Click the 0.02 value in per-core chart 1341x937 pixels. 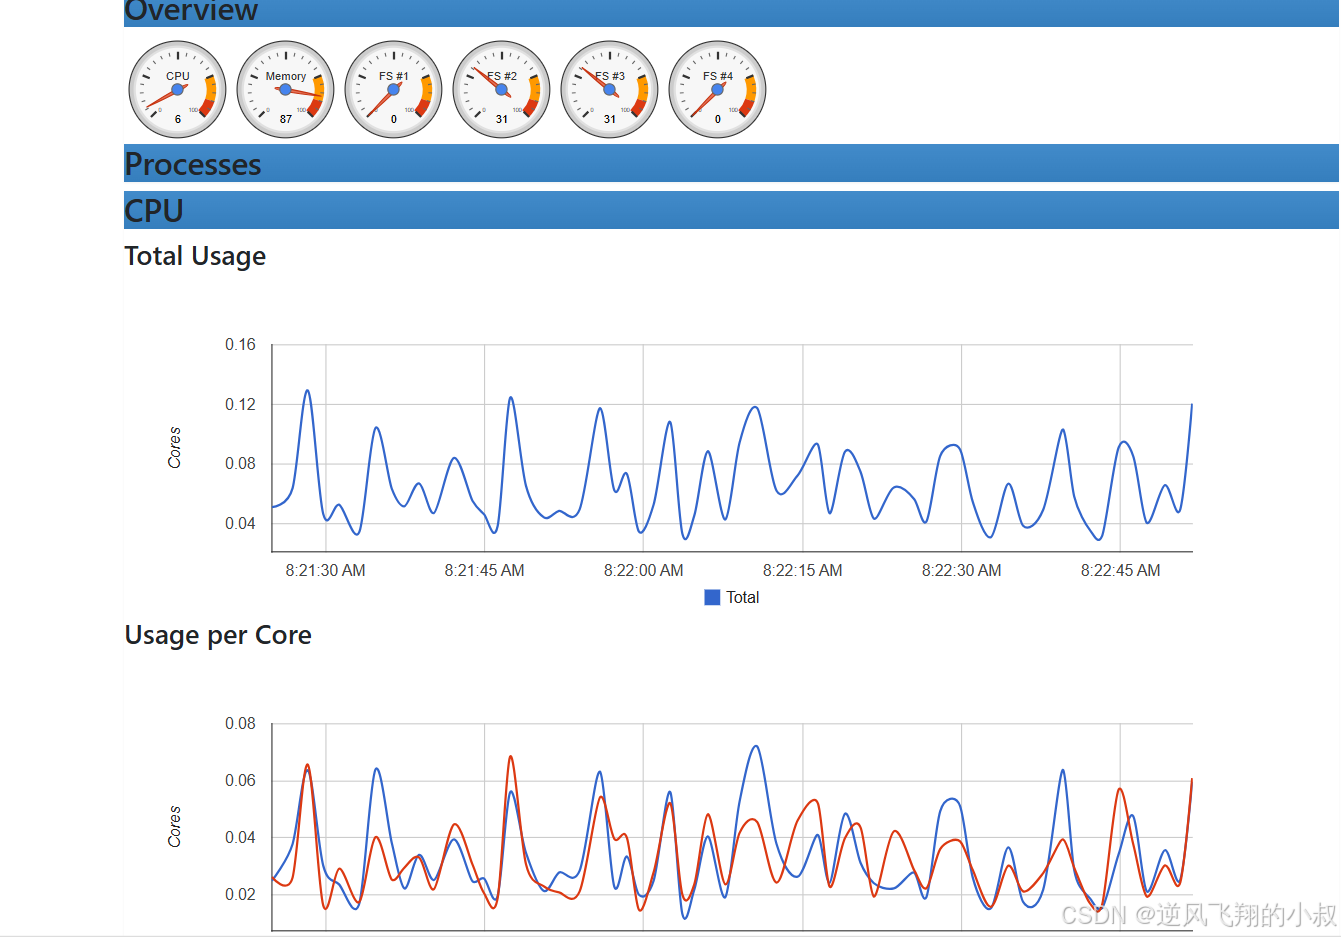[240, 895]
